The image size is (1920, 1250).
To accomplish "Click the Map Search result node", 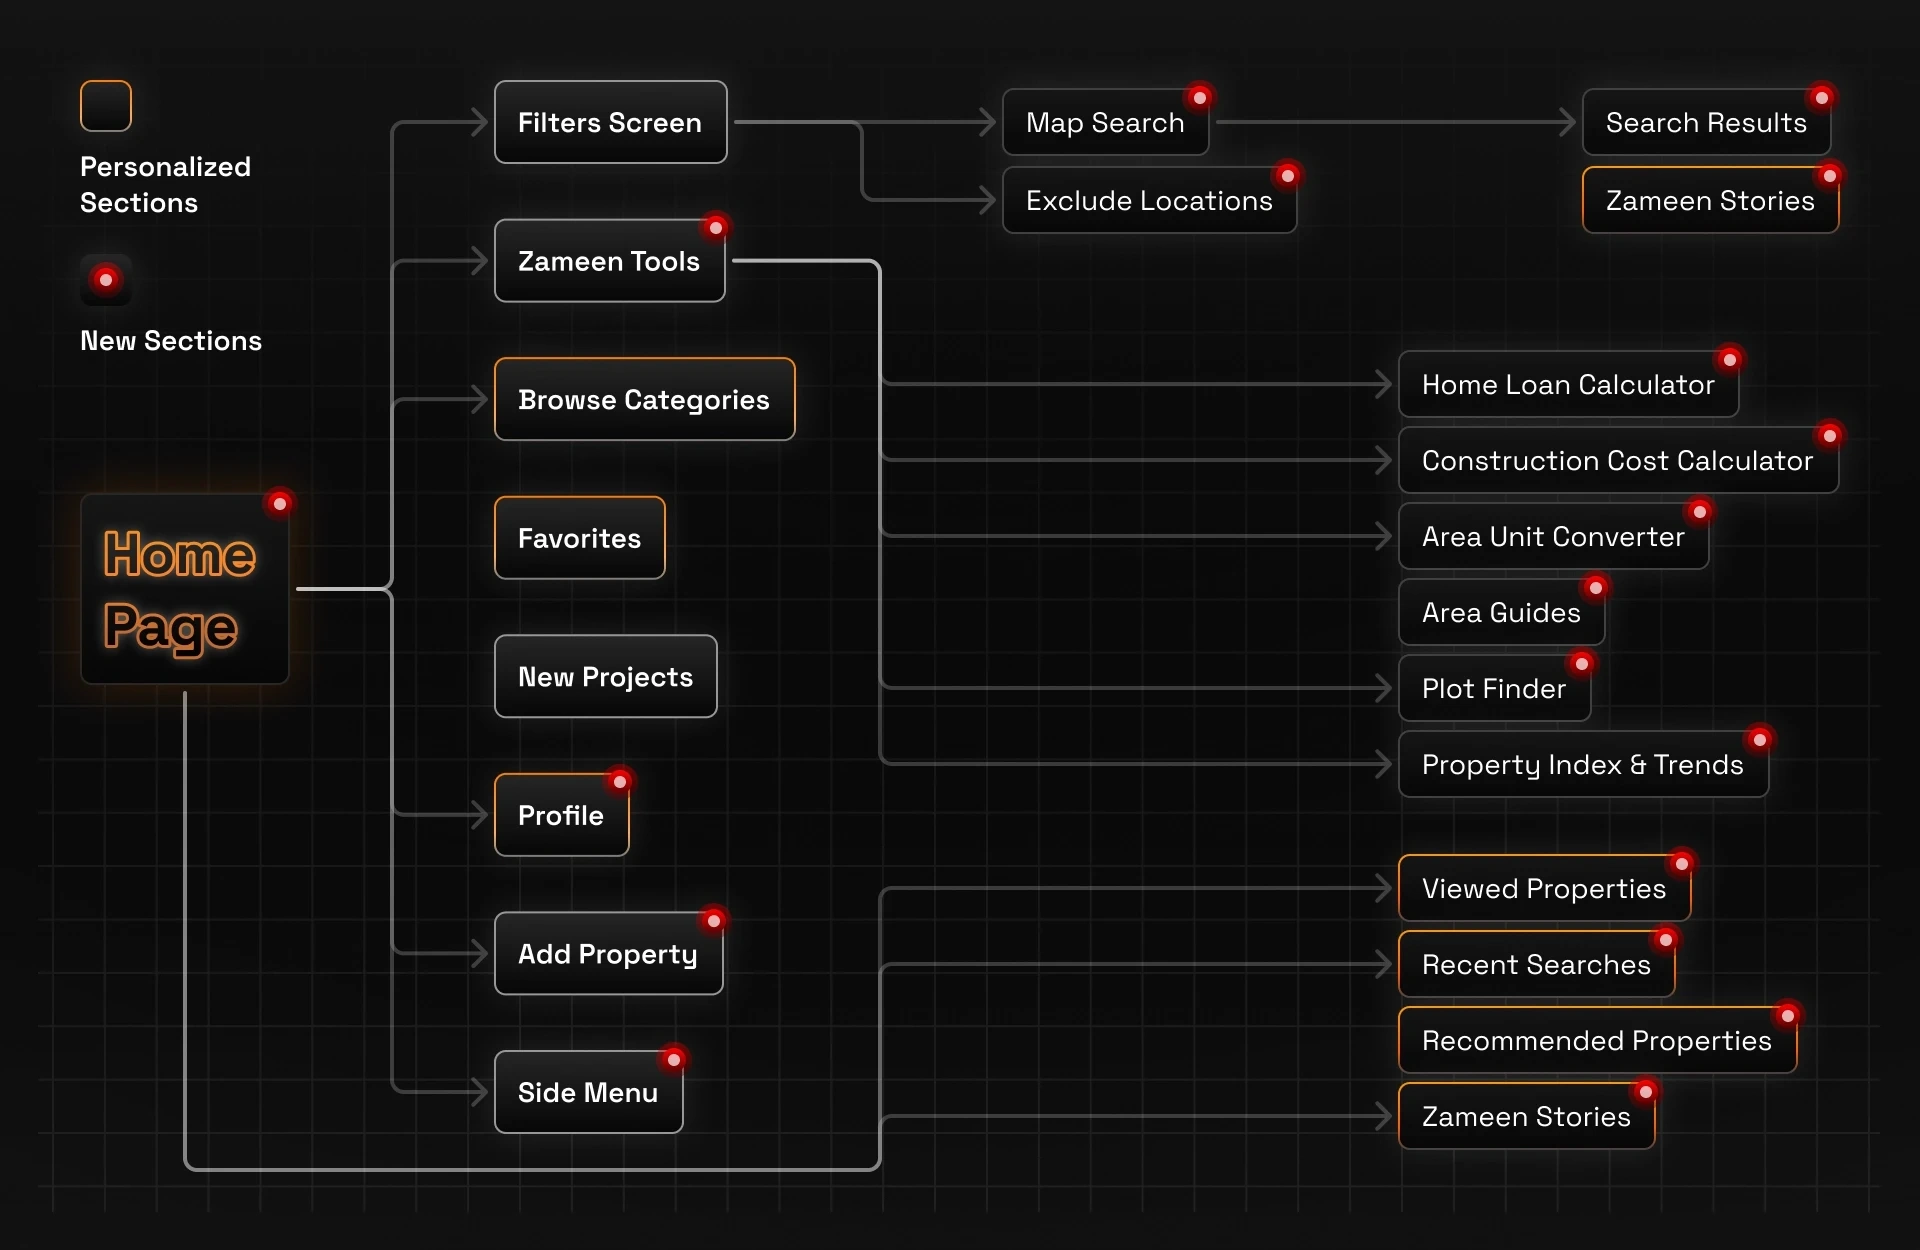I will [1104, 122].
